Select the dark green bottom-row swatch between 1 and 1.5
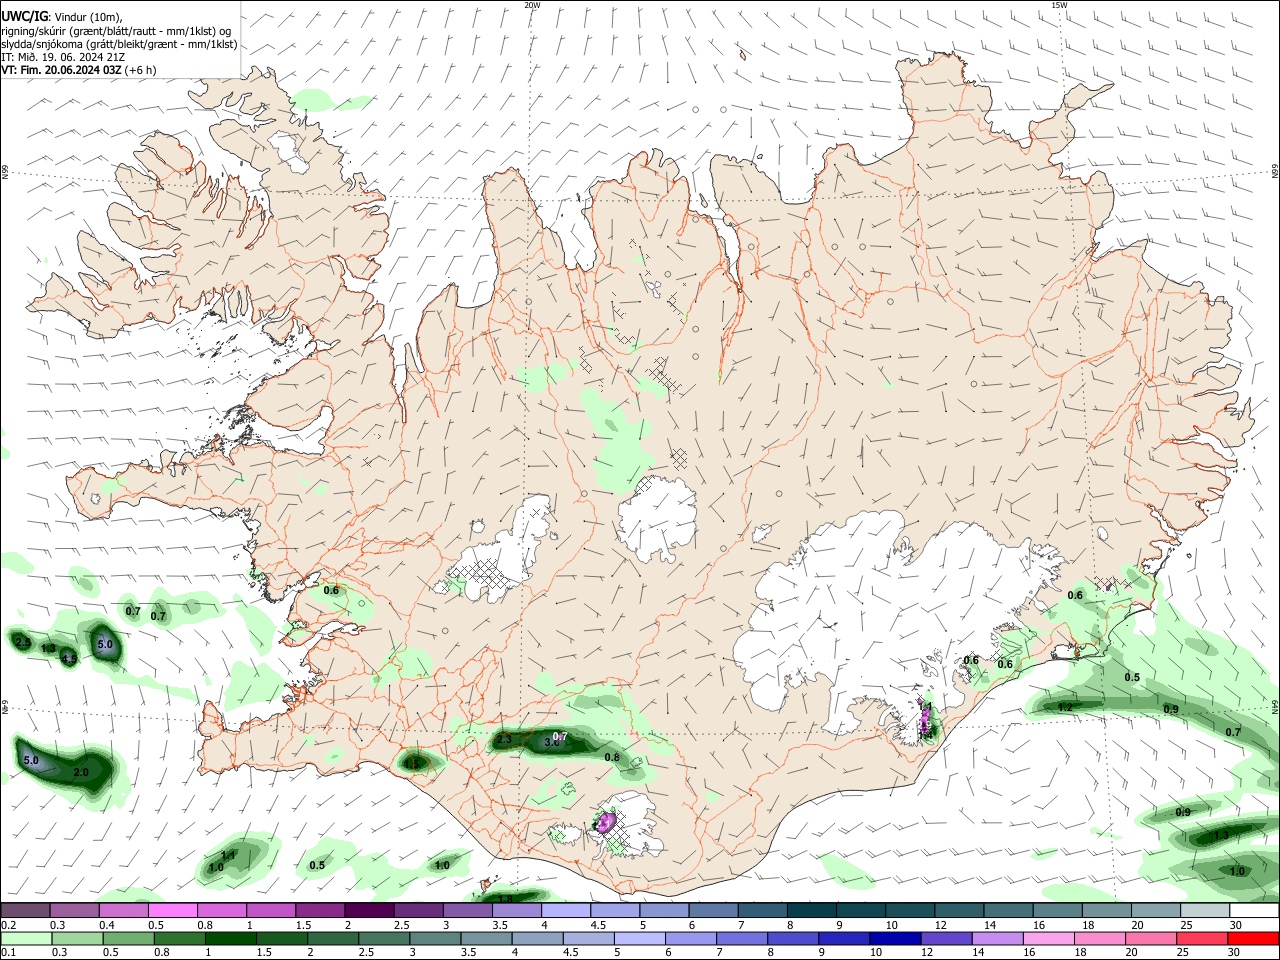 229,938
